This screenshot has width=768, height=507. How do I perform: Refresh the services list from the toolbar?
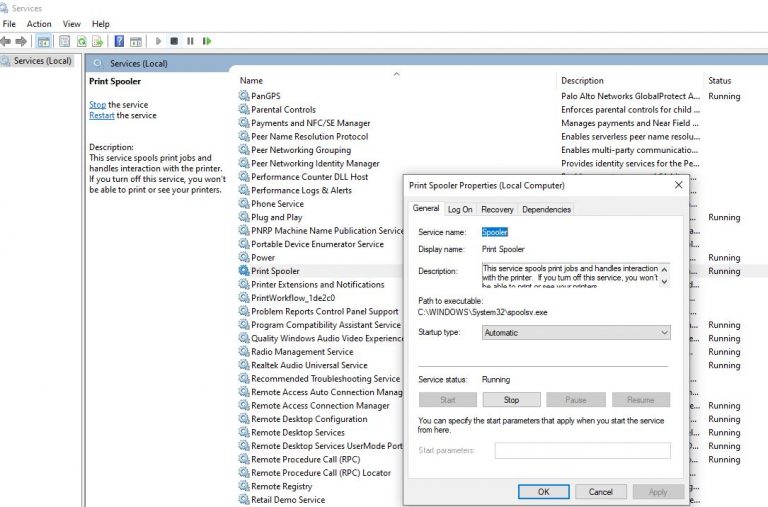81,41
